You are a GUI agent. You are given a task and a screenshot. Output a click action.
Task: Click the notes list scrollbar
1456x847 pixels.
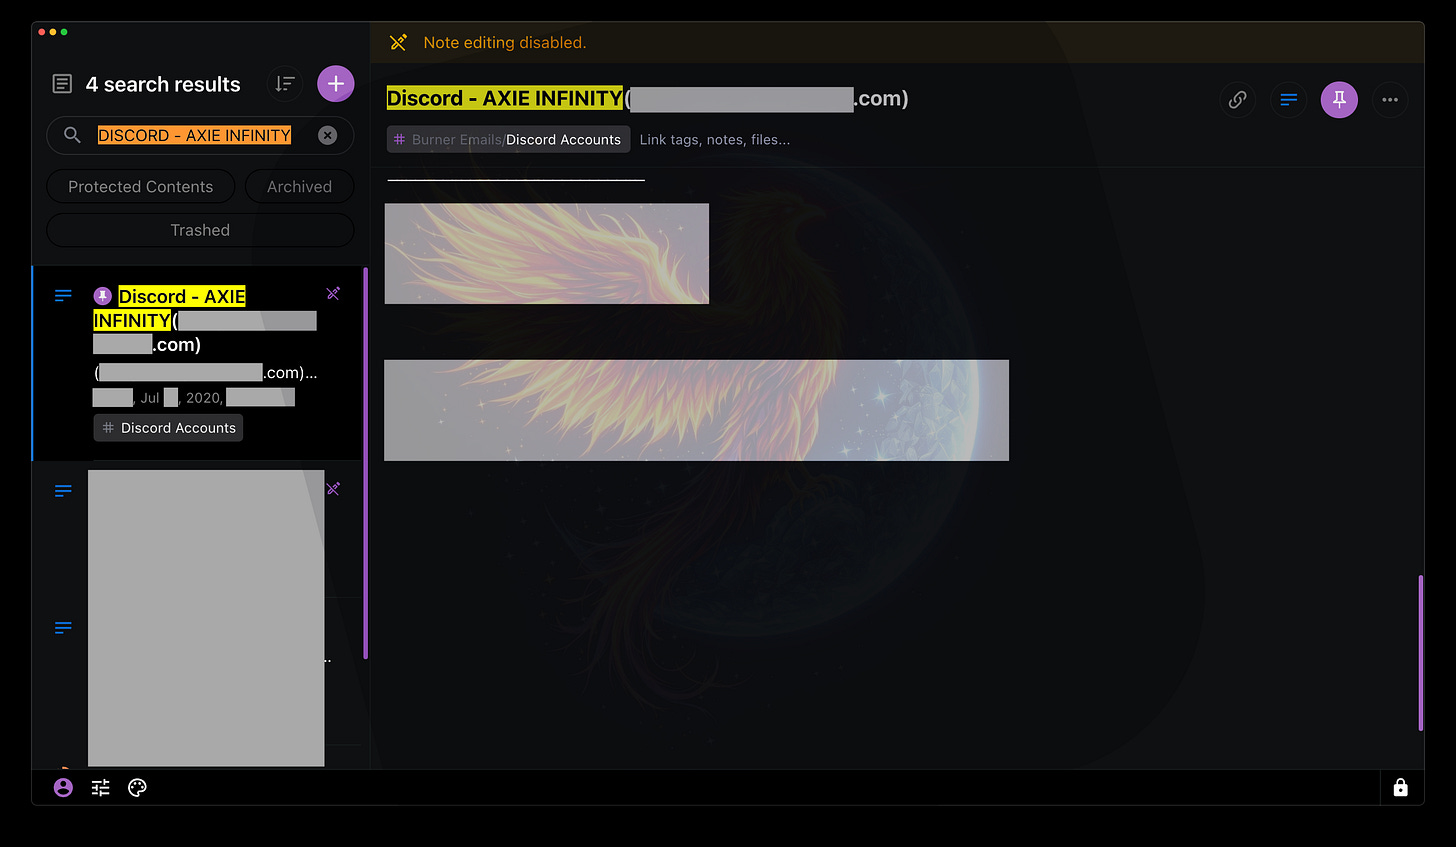[365, 463]
